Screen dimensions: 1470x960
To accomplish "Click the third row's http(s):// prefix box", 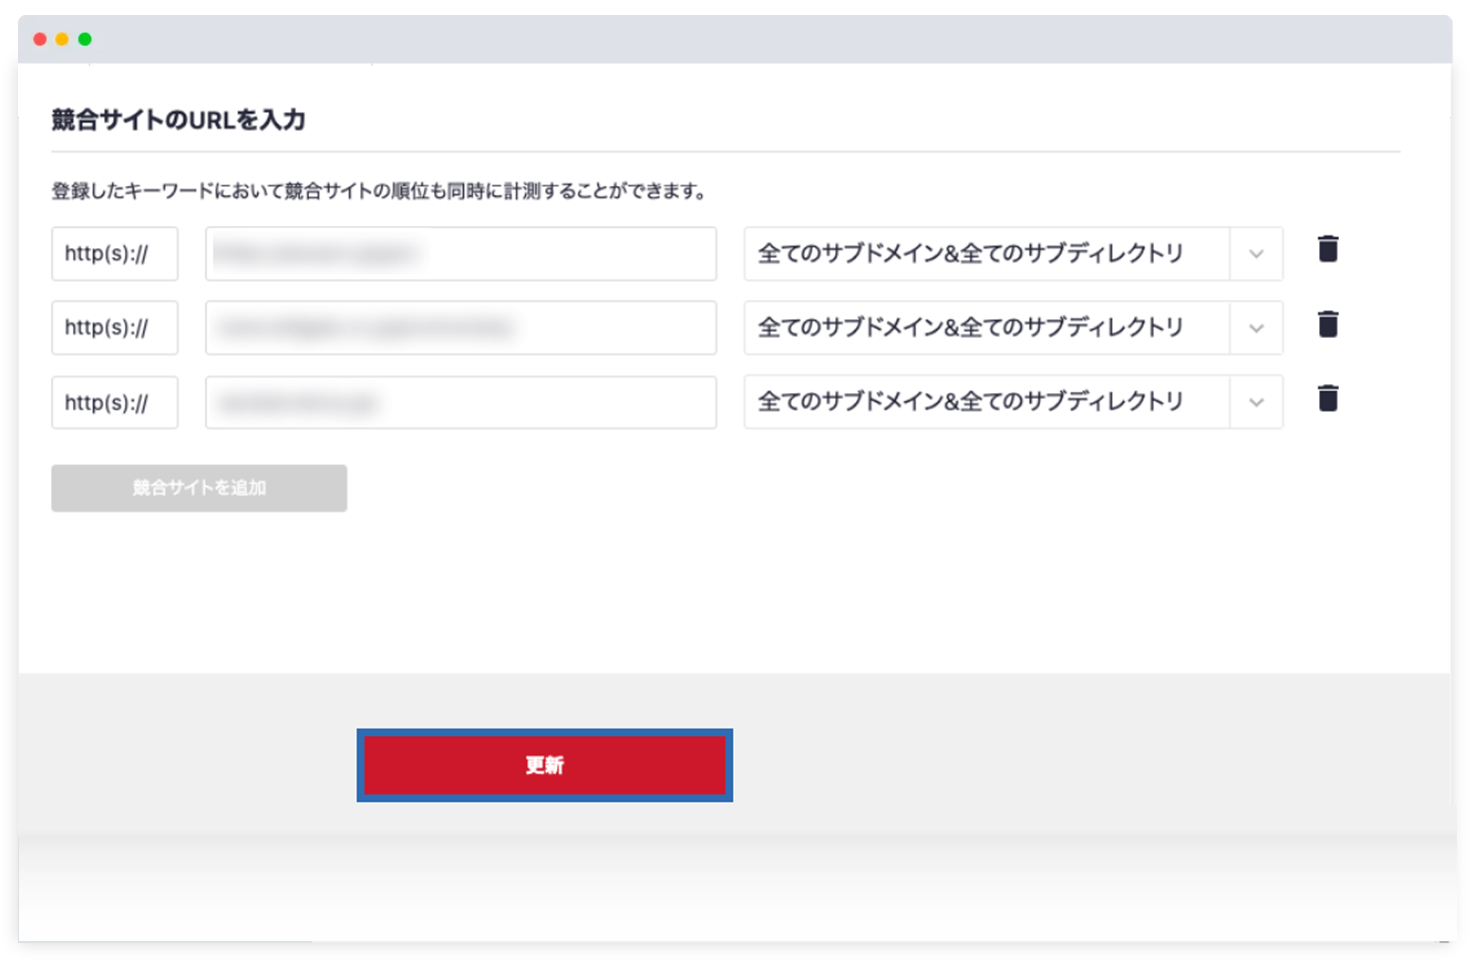I will 114,402.
